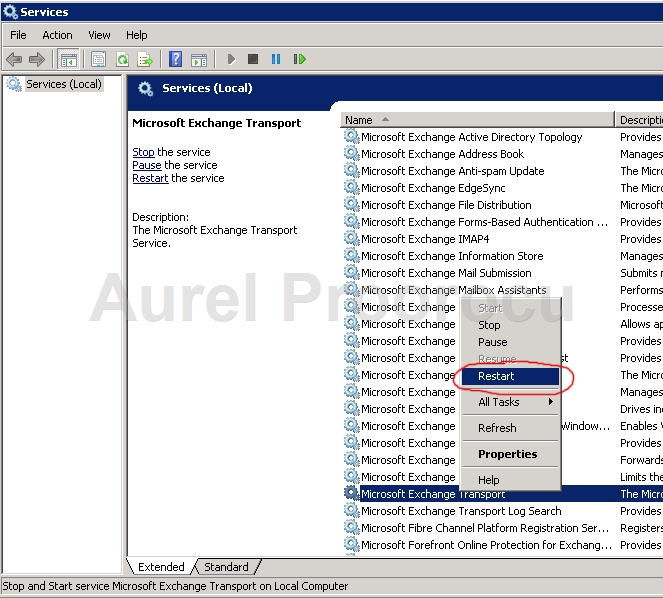Viewport: 663px width, 598px height.
Task: Choose Properties in the context menu
Action: click(x=510, y=454)
